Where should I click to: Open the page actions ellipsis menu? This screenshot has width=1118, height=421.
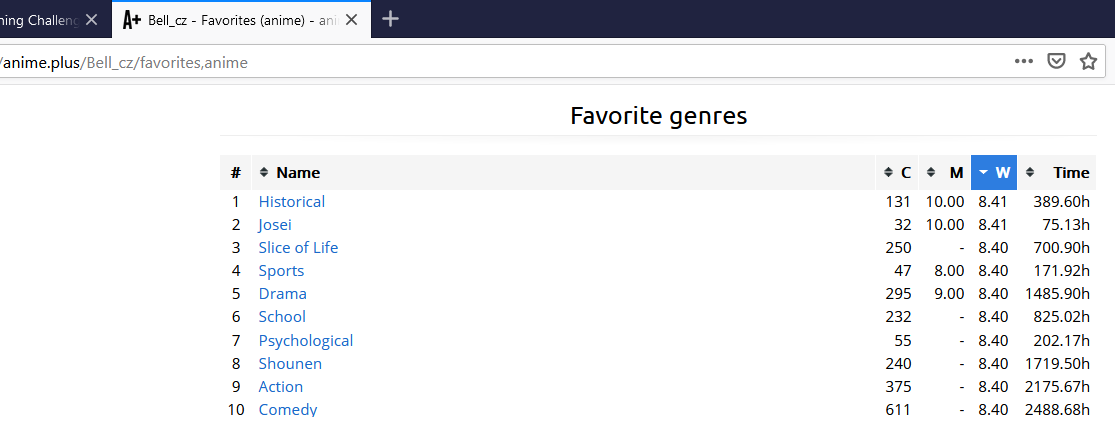1023,62
